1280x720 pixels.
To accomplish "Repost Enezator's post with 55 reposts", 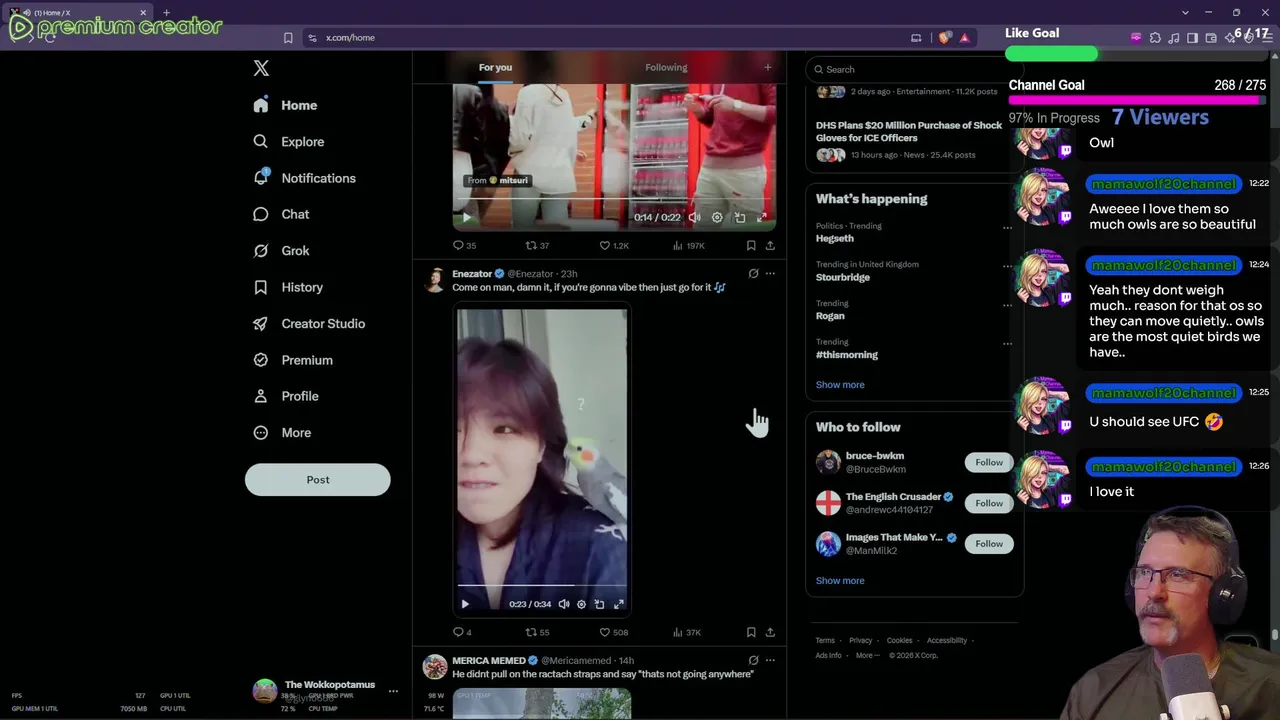I will (538, 632).
